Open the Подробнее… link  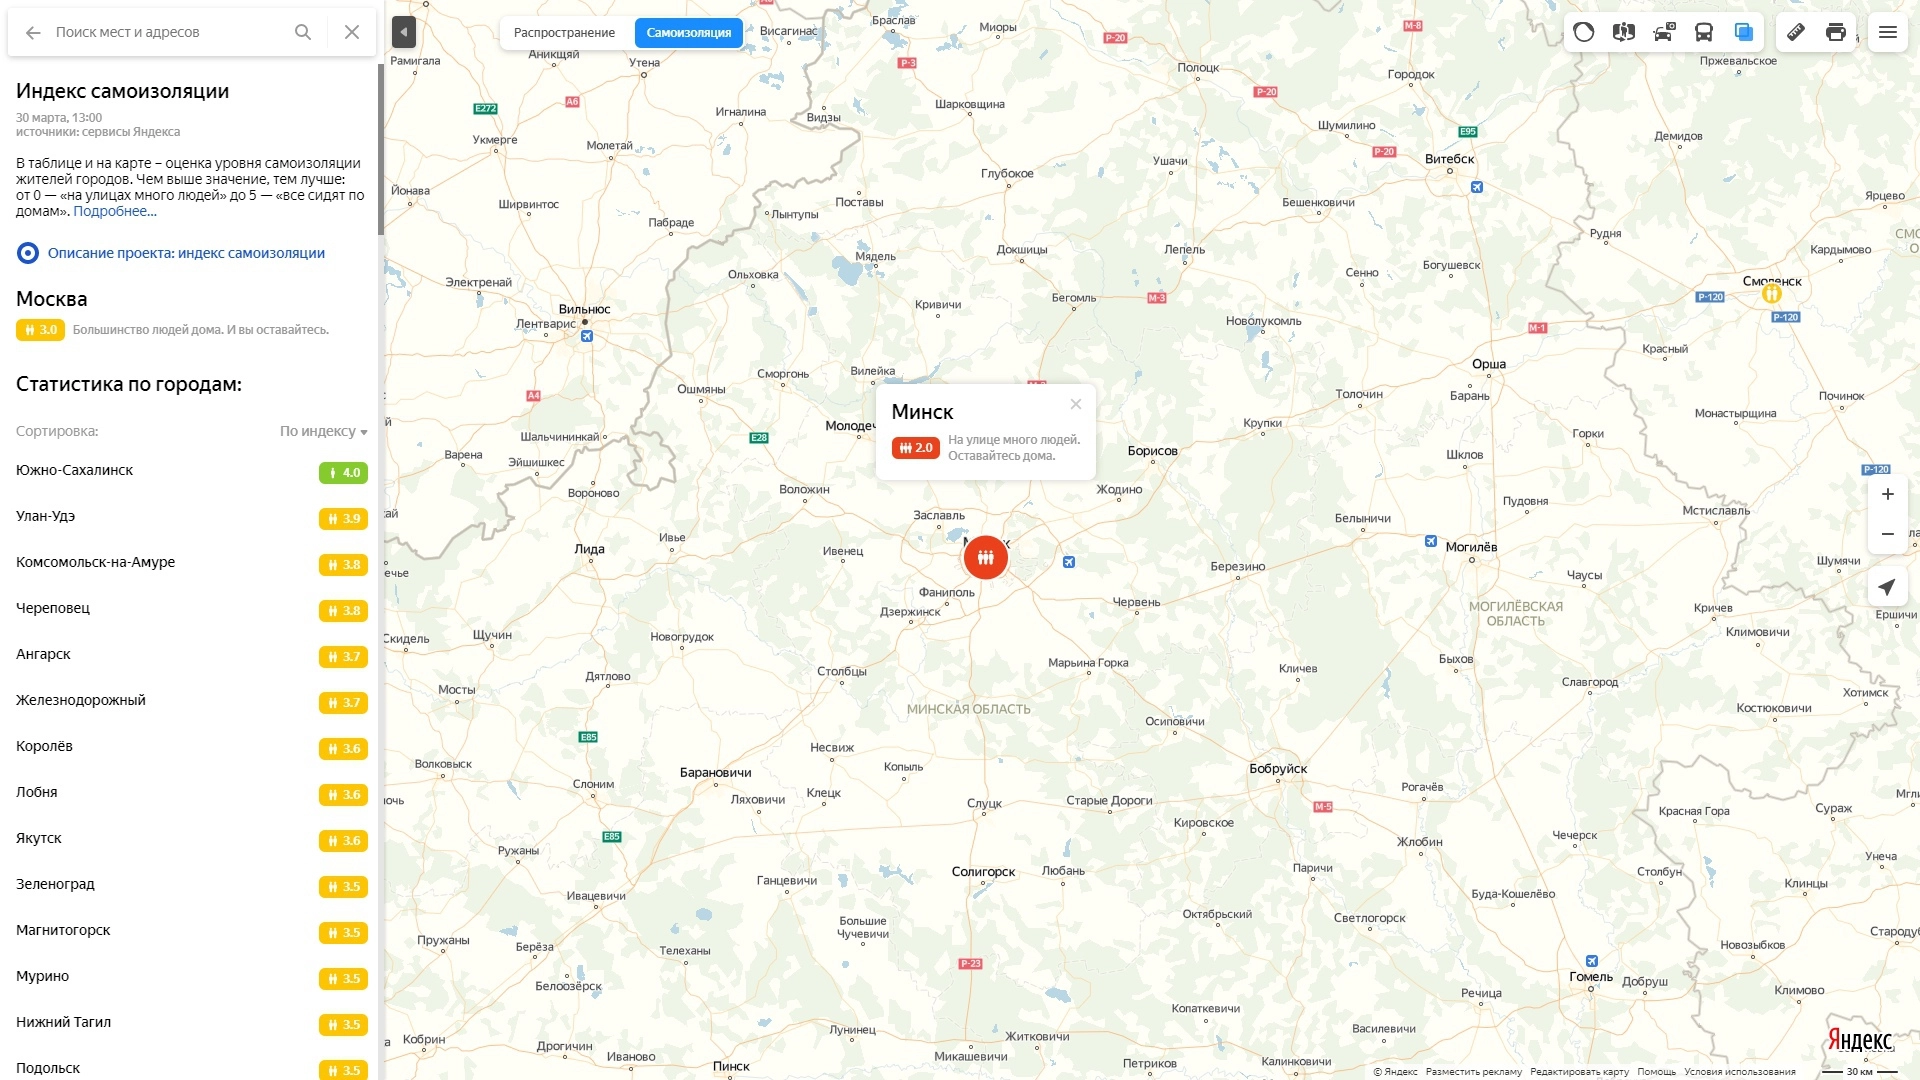click(115, 212)
